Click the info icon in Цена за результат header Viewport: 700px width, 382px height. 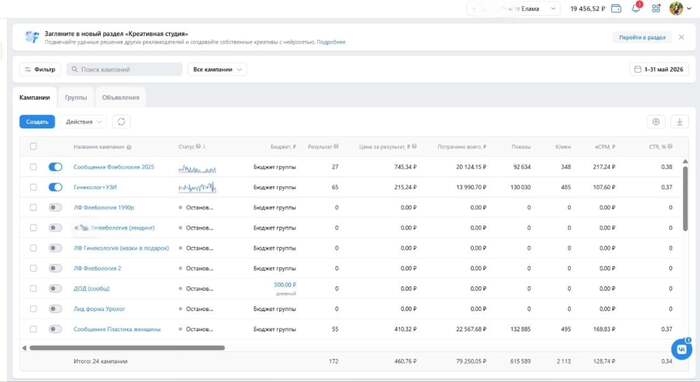[x=414, y=146]
